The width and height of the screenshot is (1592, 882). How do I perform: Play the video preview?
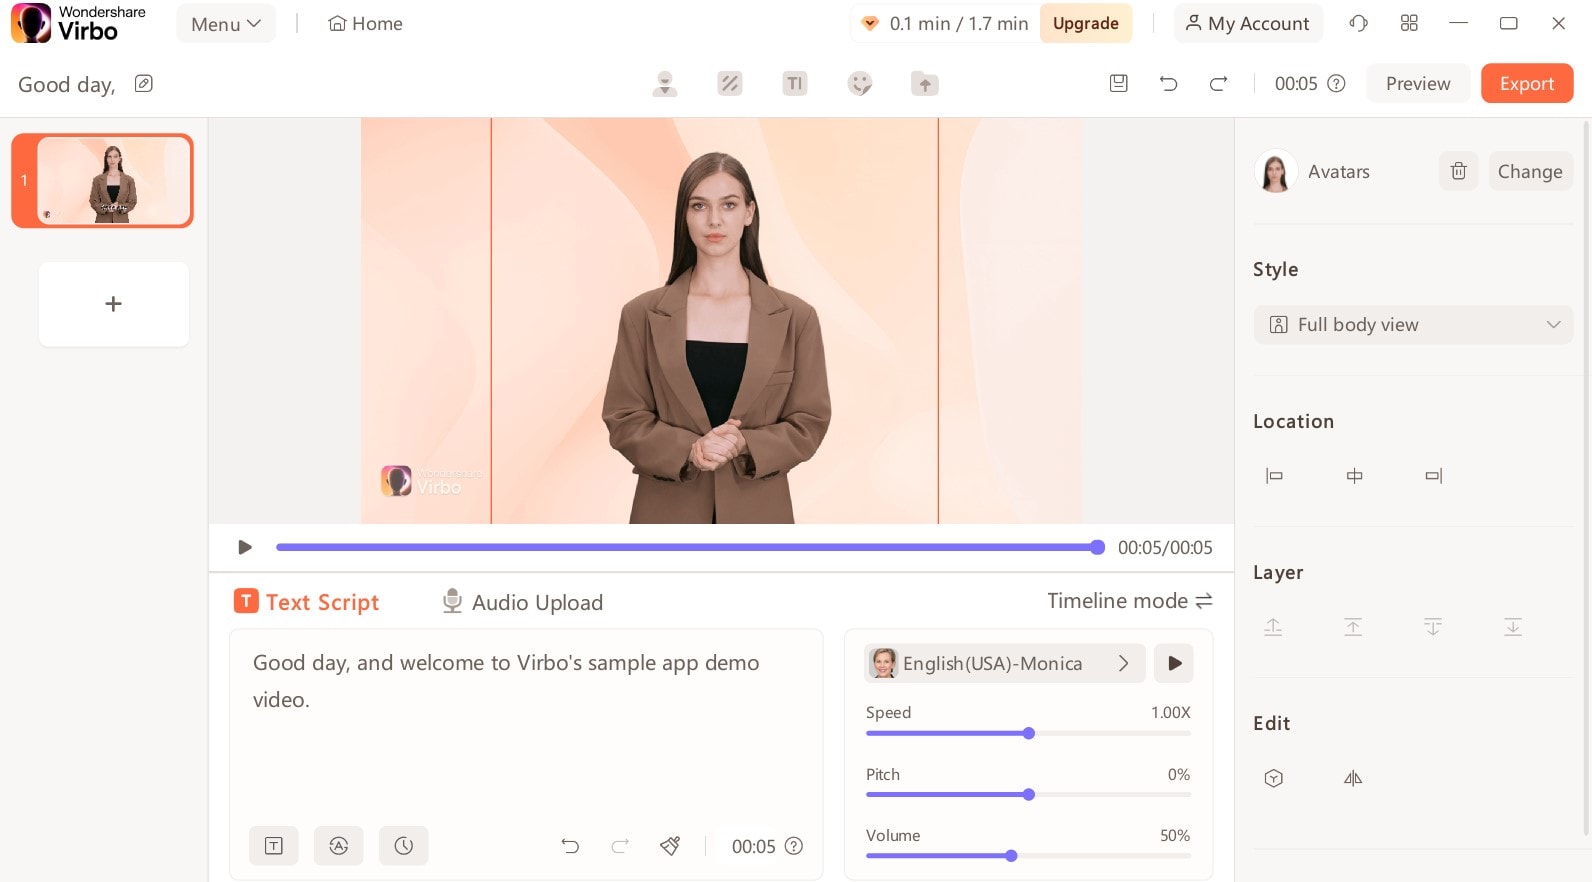point(245,547)
